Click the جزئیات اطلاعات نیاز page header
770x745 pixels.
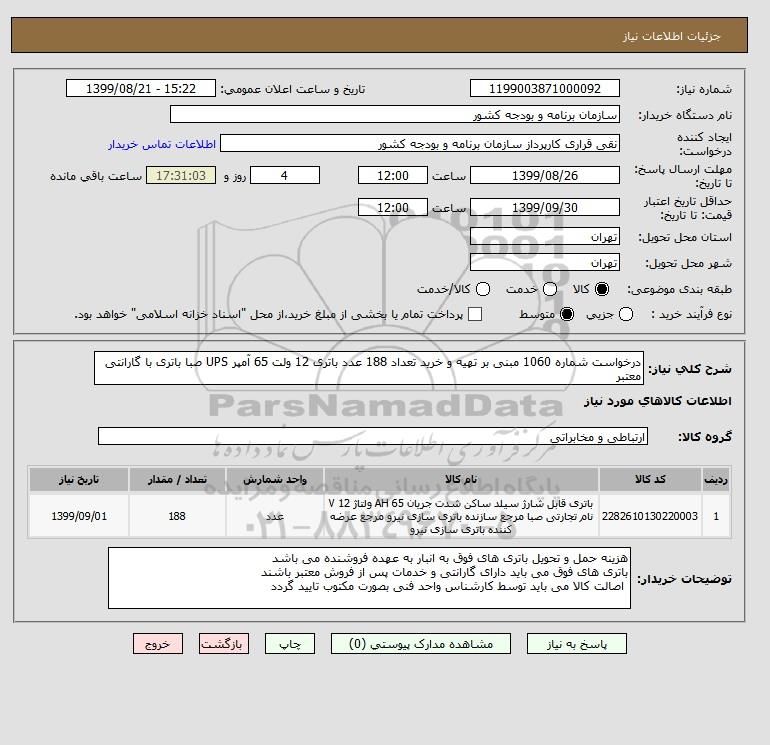click(x=671, y=36)
